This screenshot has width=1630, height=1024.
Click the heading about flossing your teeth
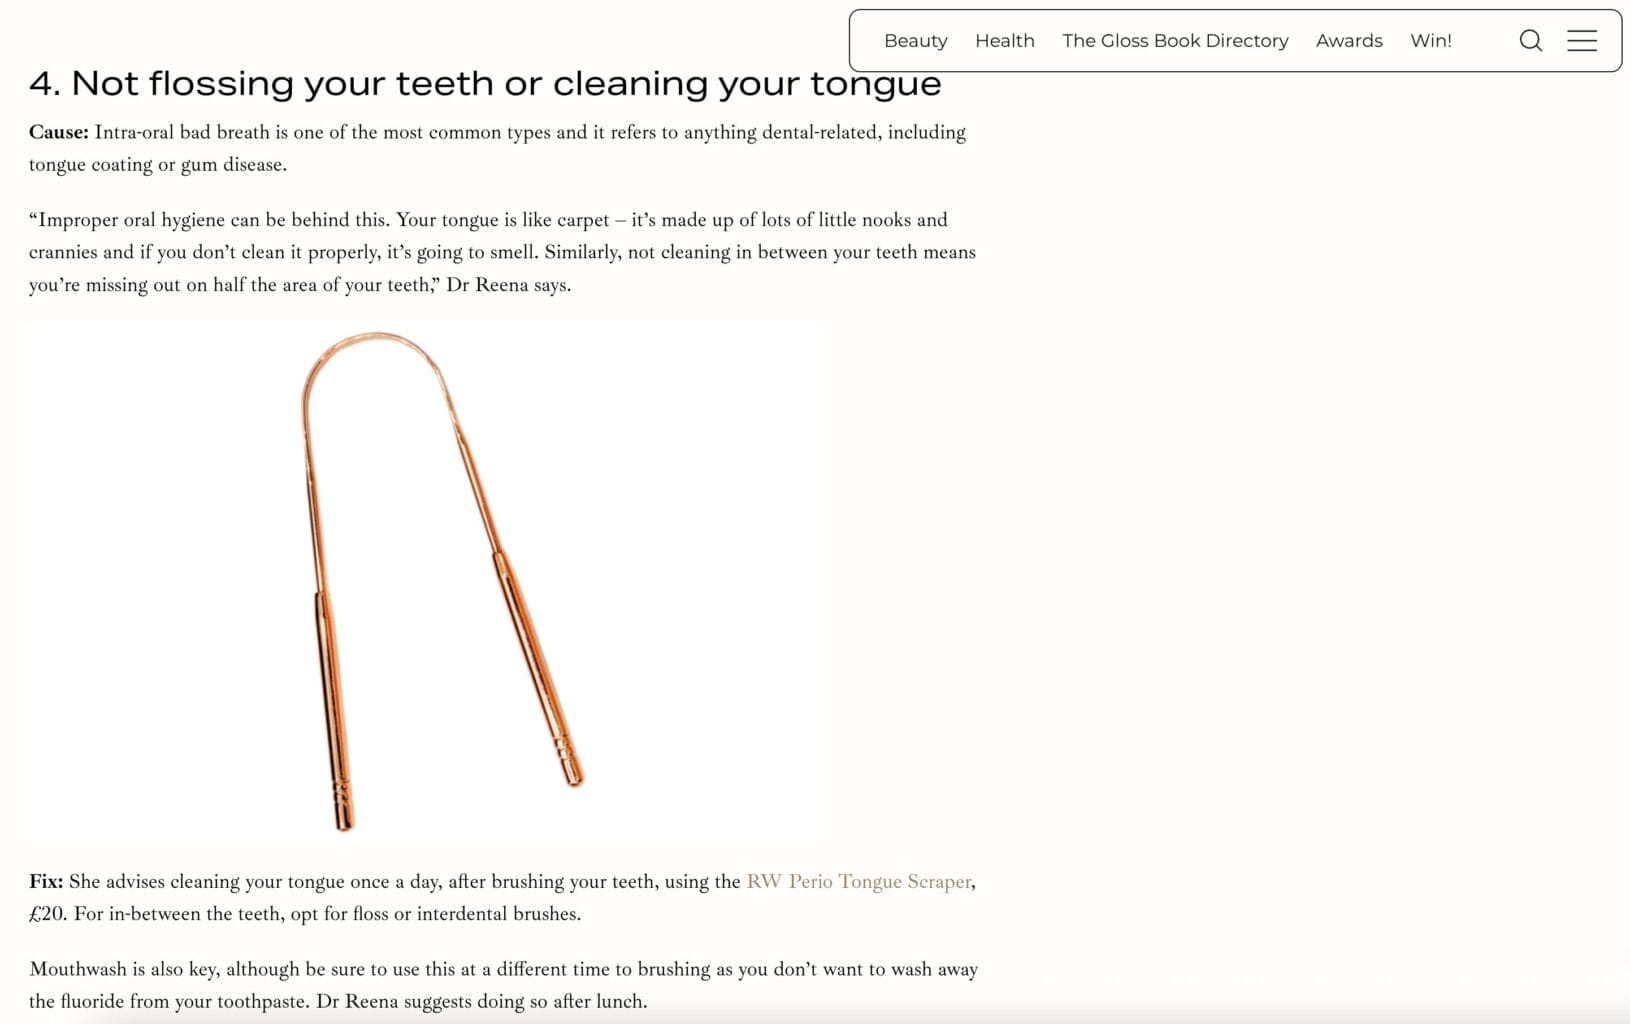[x=485, y=84]
